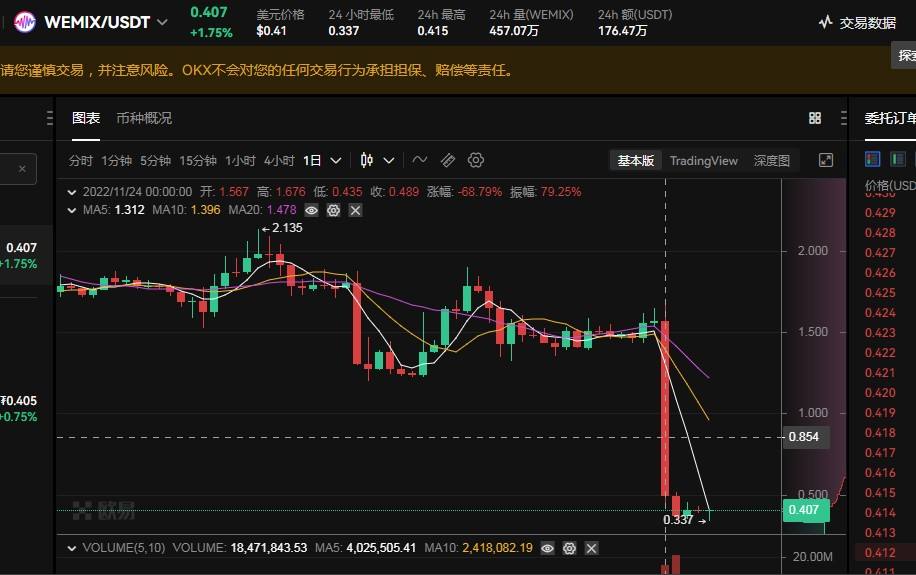Toggle fullscreen chart expand icon
The height and width of the screenshot is (575, 916).
tap(825, 160)
